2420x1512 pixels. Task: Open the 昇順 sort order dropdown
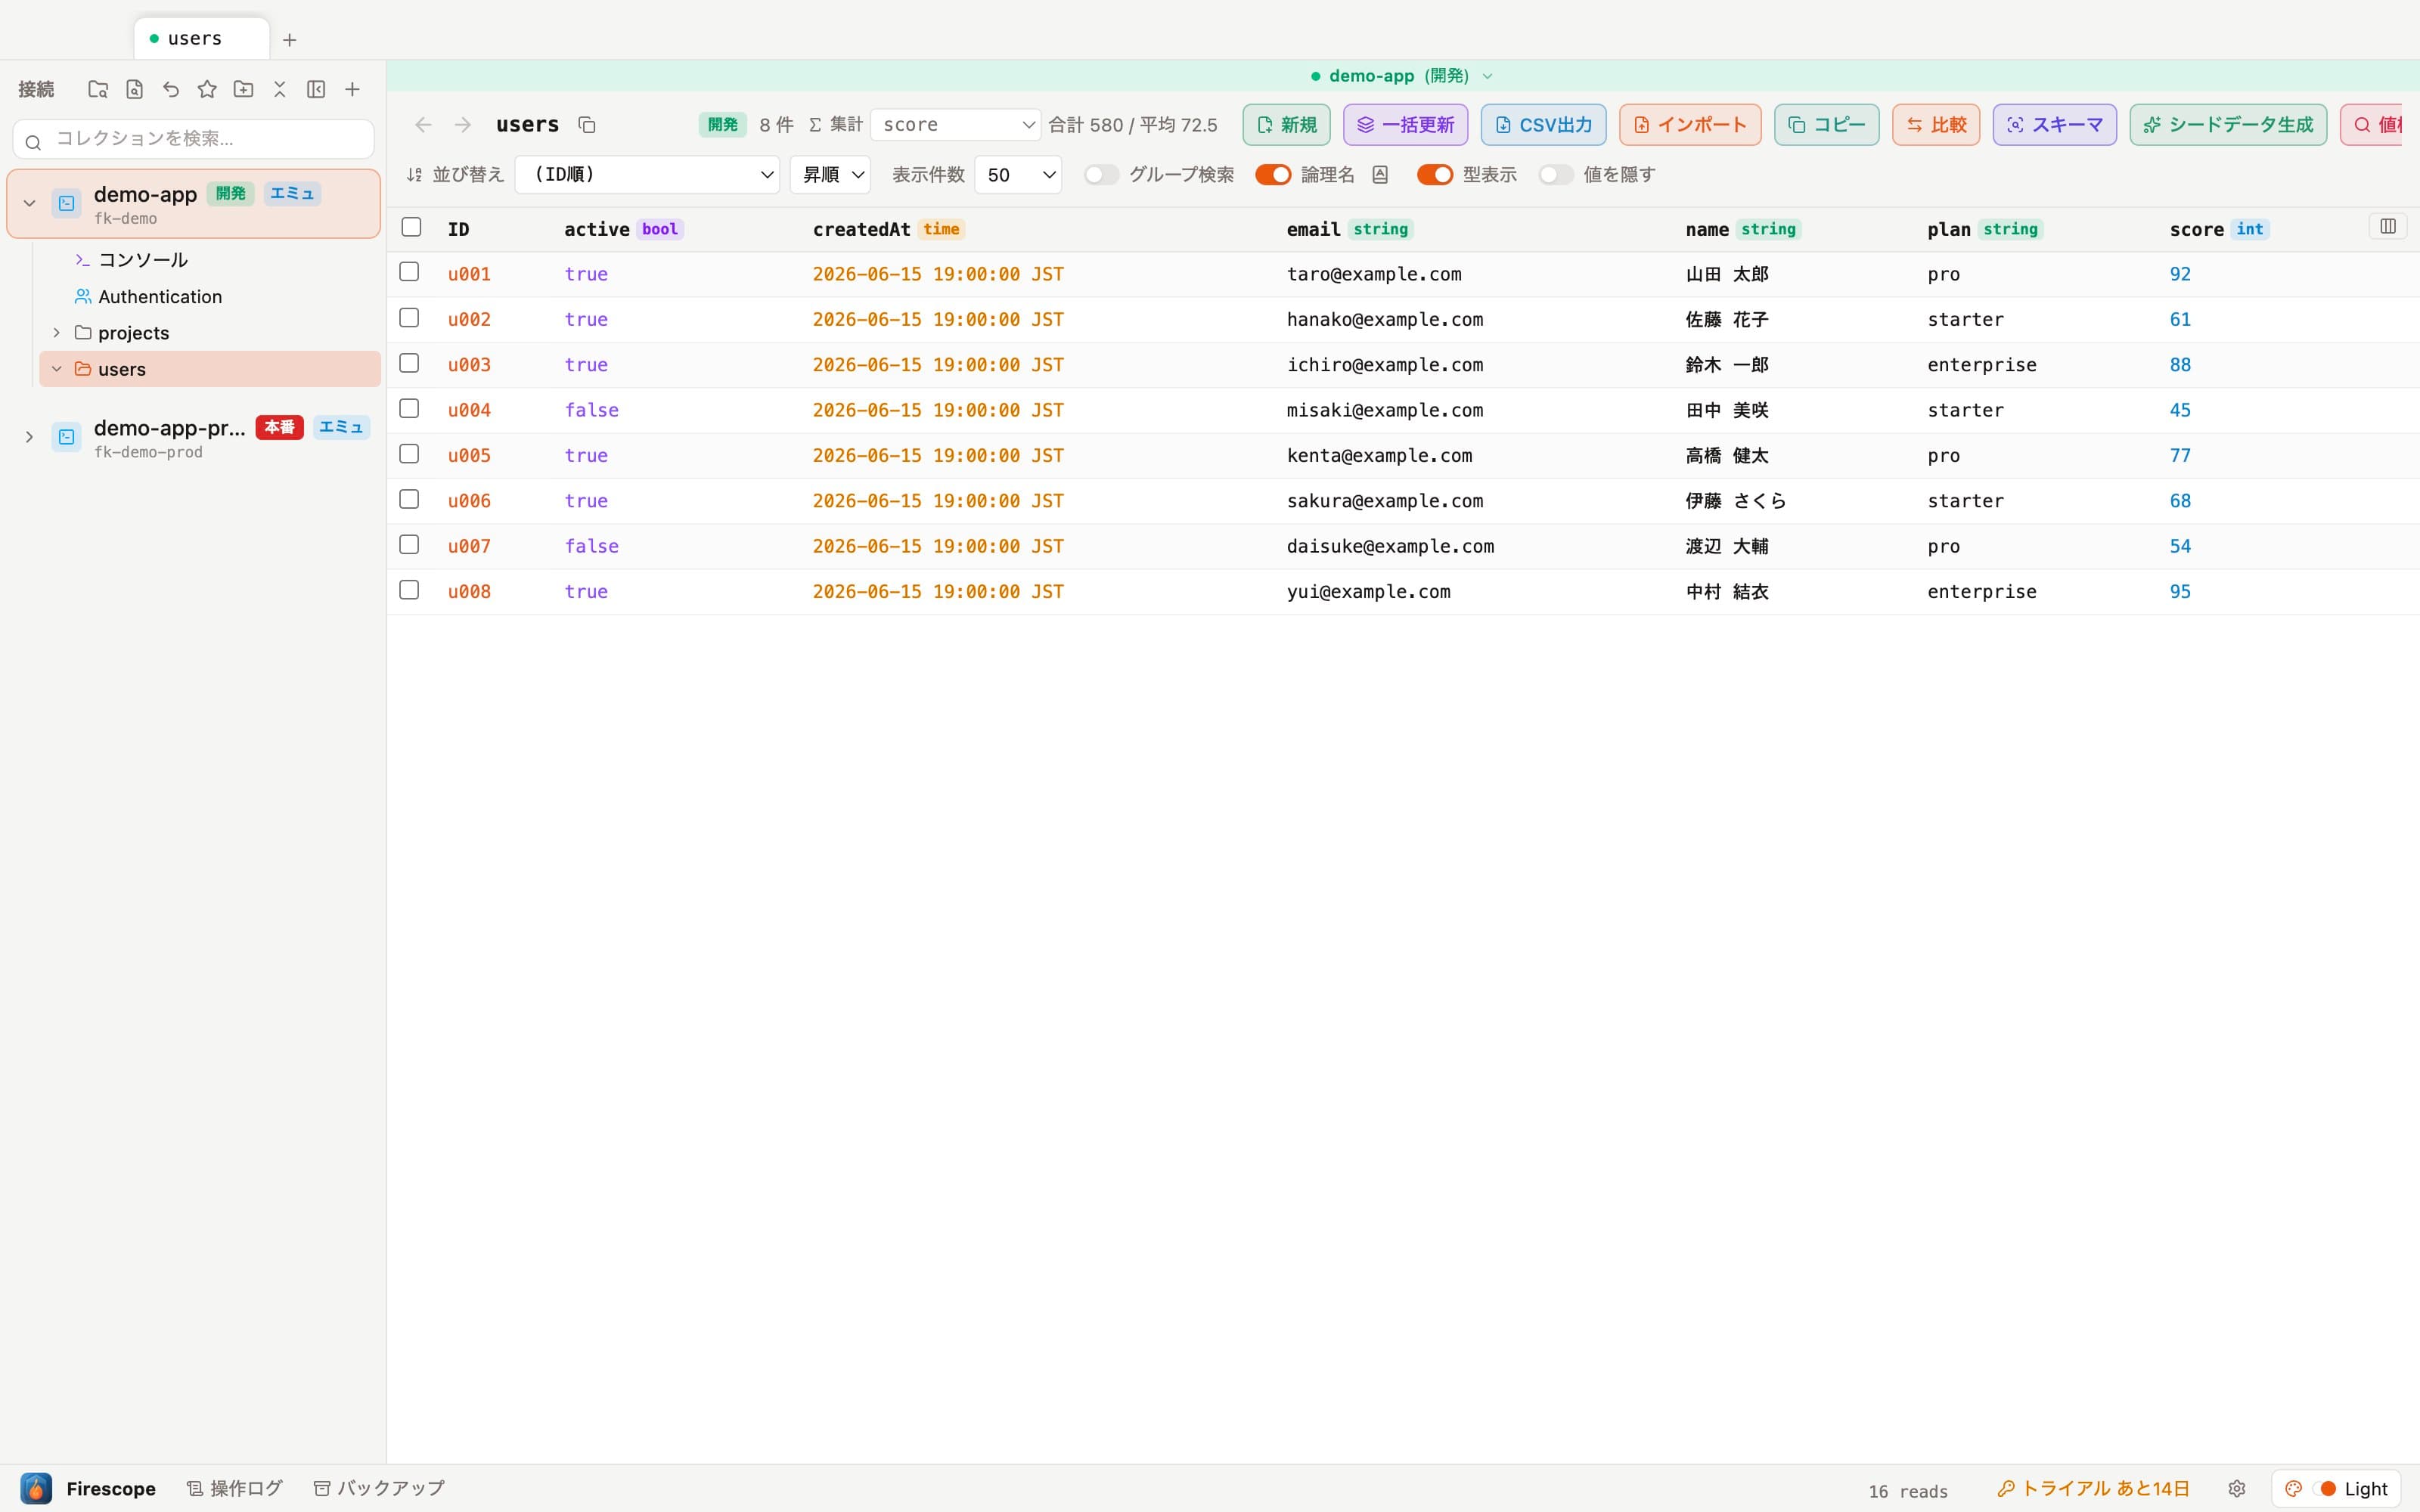click(830, 175)
